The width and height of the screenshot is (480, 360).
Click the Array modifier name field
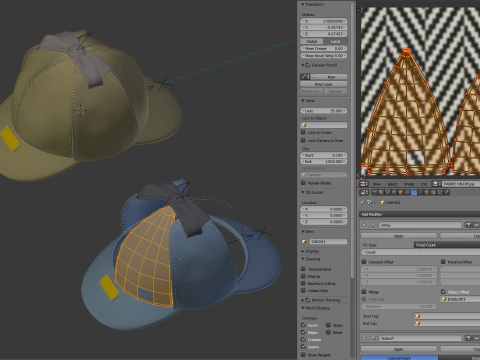[x=421, y=225]
